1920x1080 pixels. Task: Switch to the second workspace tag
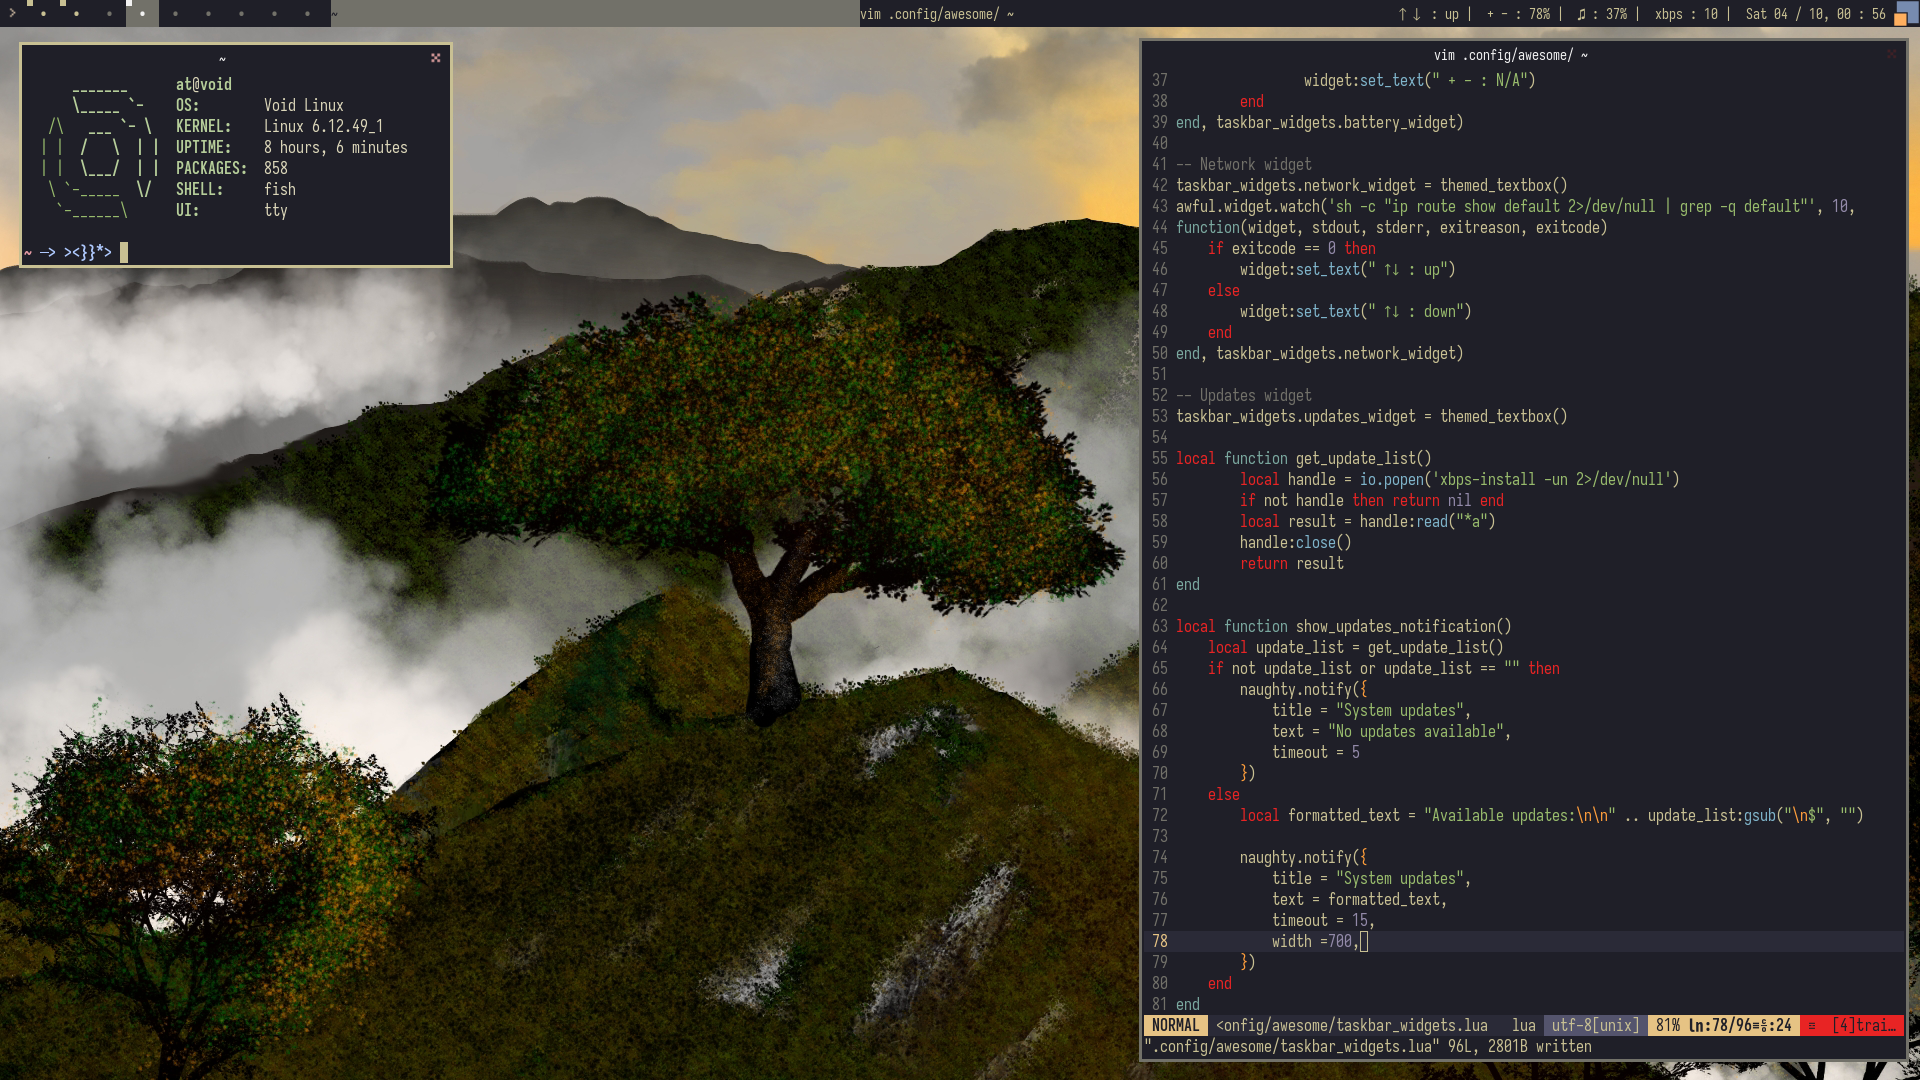76,13
